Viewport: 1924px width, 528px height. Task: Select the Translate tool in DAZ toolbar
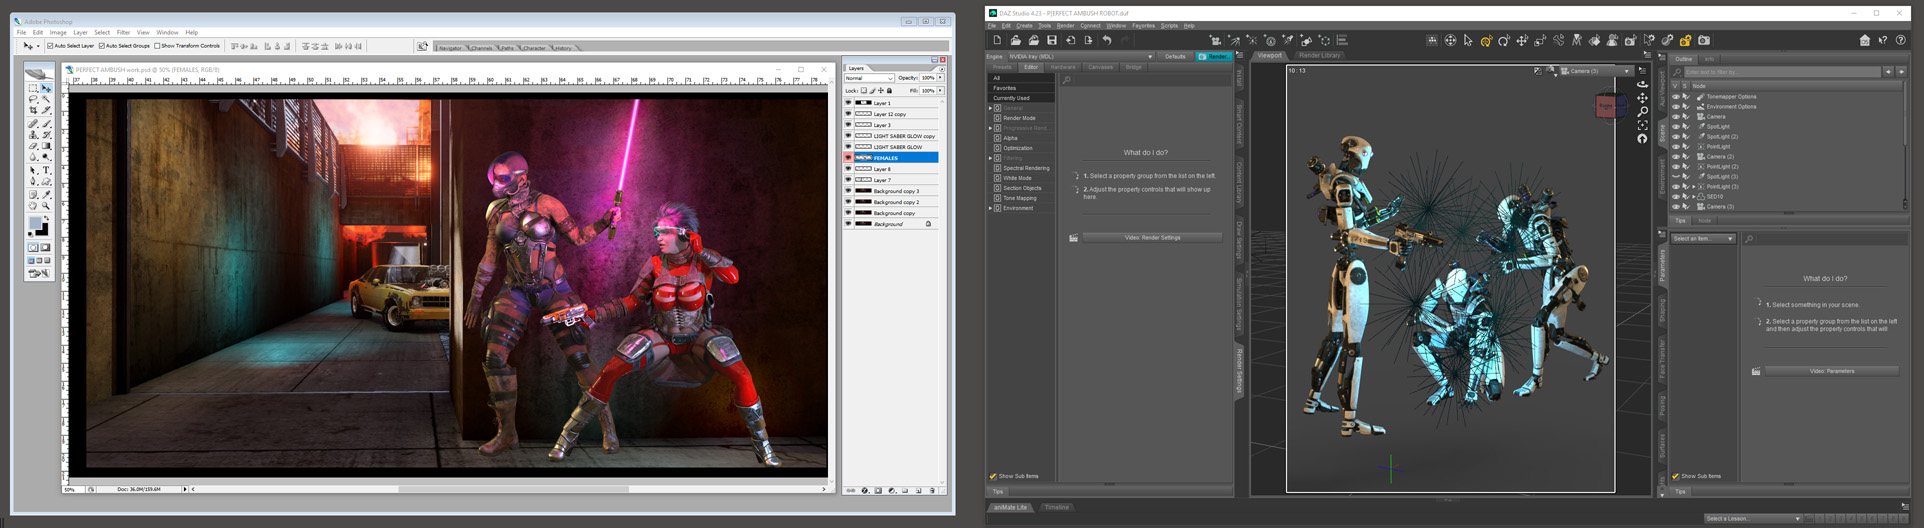[1521, 40]
